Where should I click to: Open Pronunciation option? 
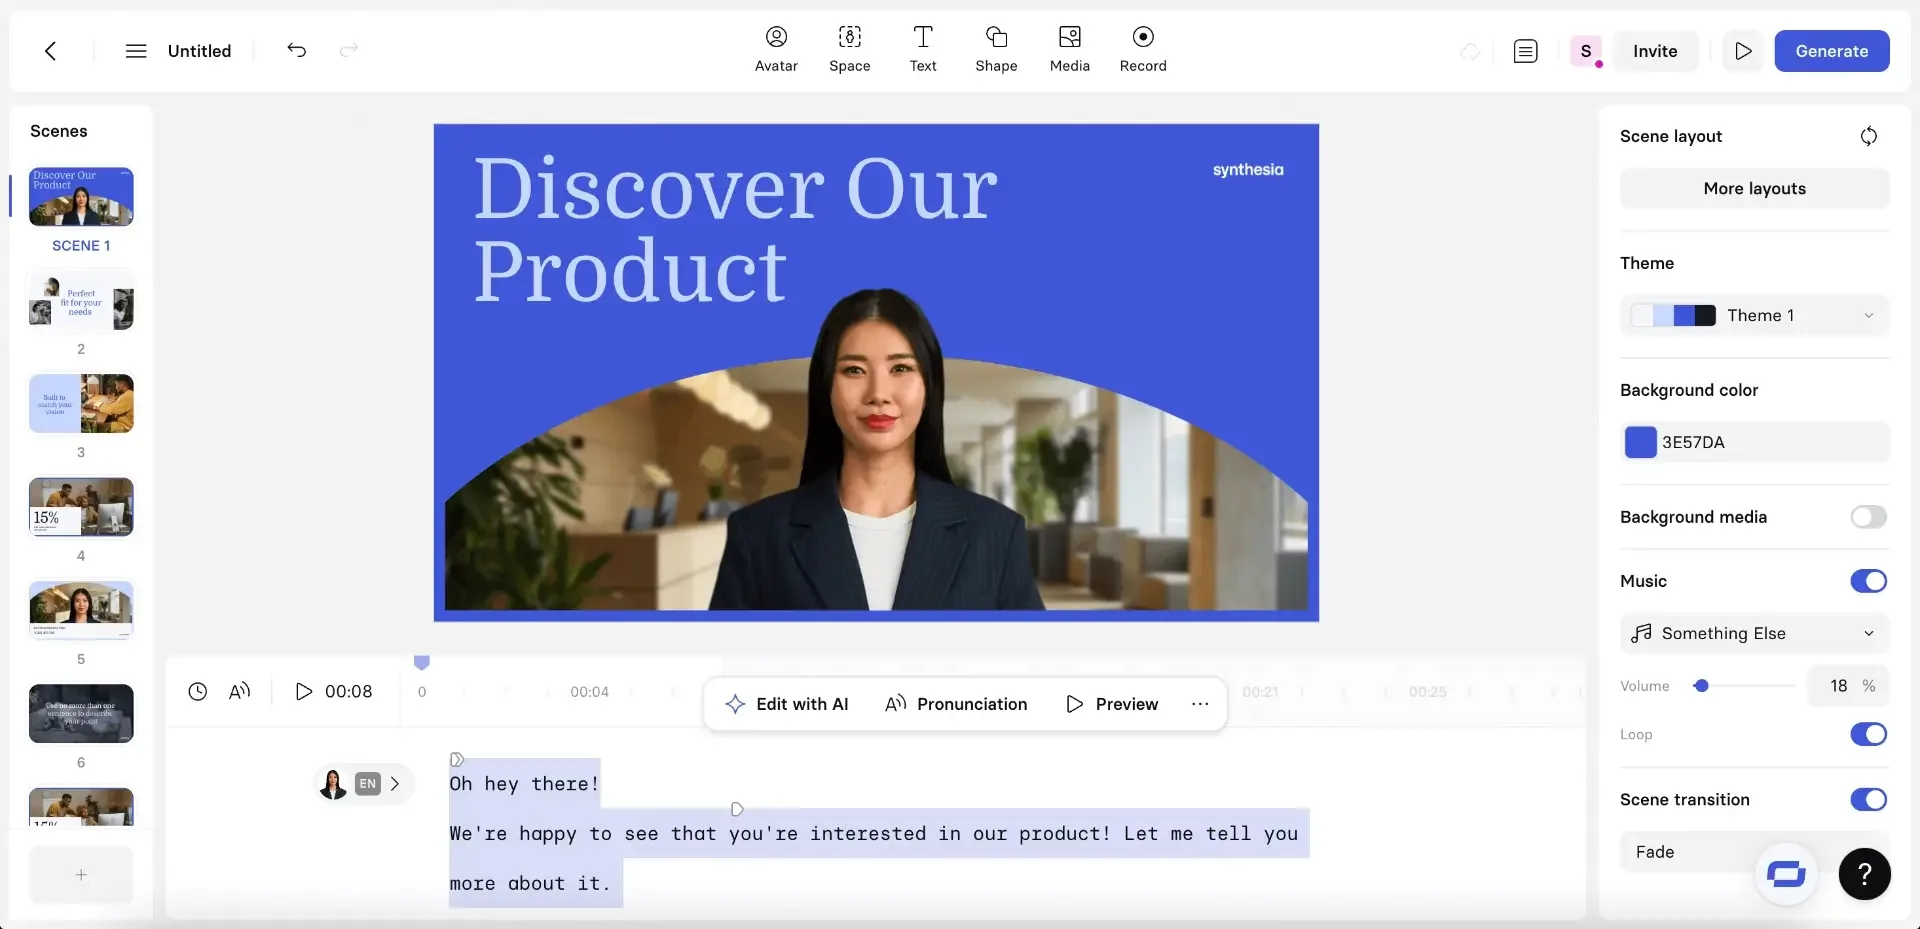pyautogui.click(x=956, y=704)
